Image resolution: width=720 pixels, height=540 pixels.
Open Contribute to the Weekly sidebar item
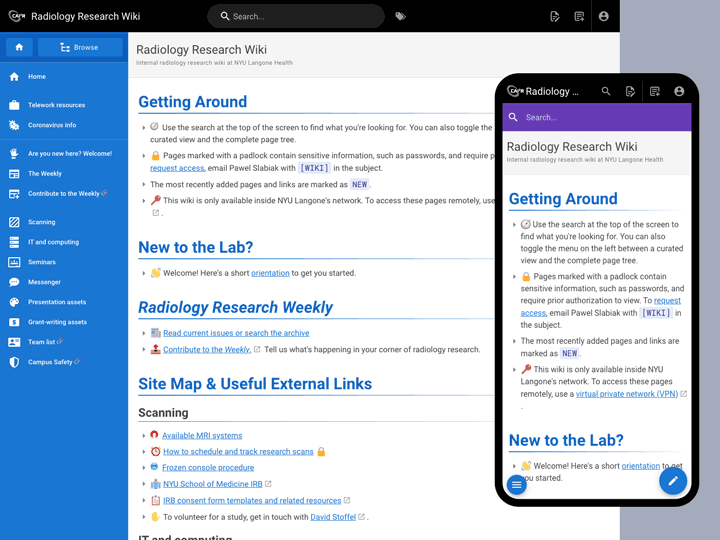64,194
